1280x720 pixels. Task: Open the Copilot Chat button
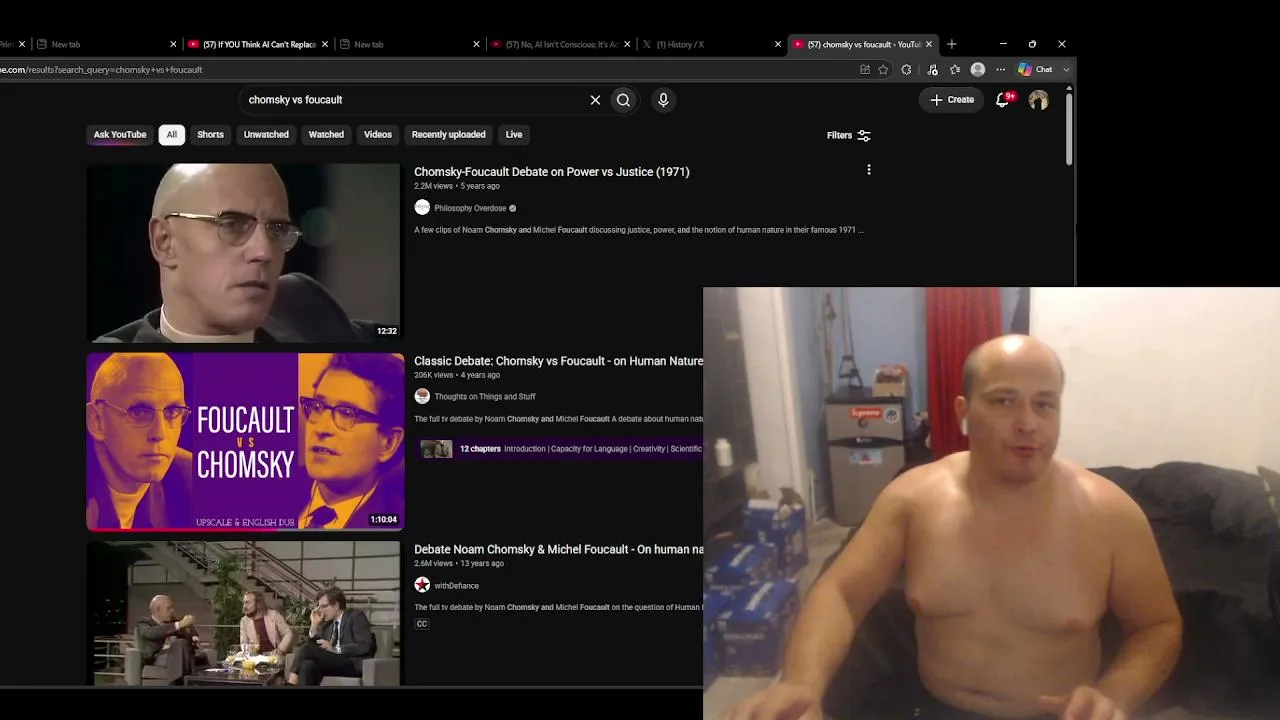pyautogui.click(x=1035, y=70)
